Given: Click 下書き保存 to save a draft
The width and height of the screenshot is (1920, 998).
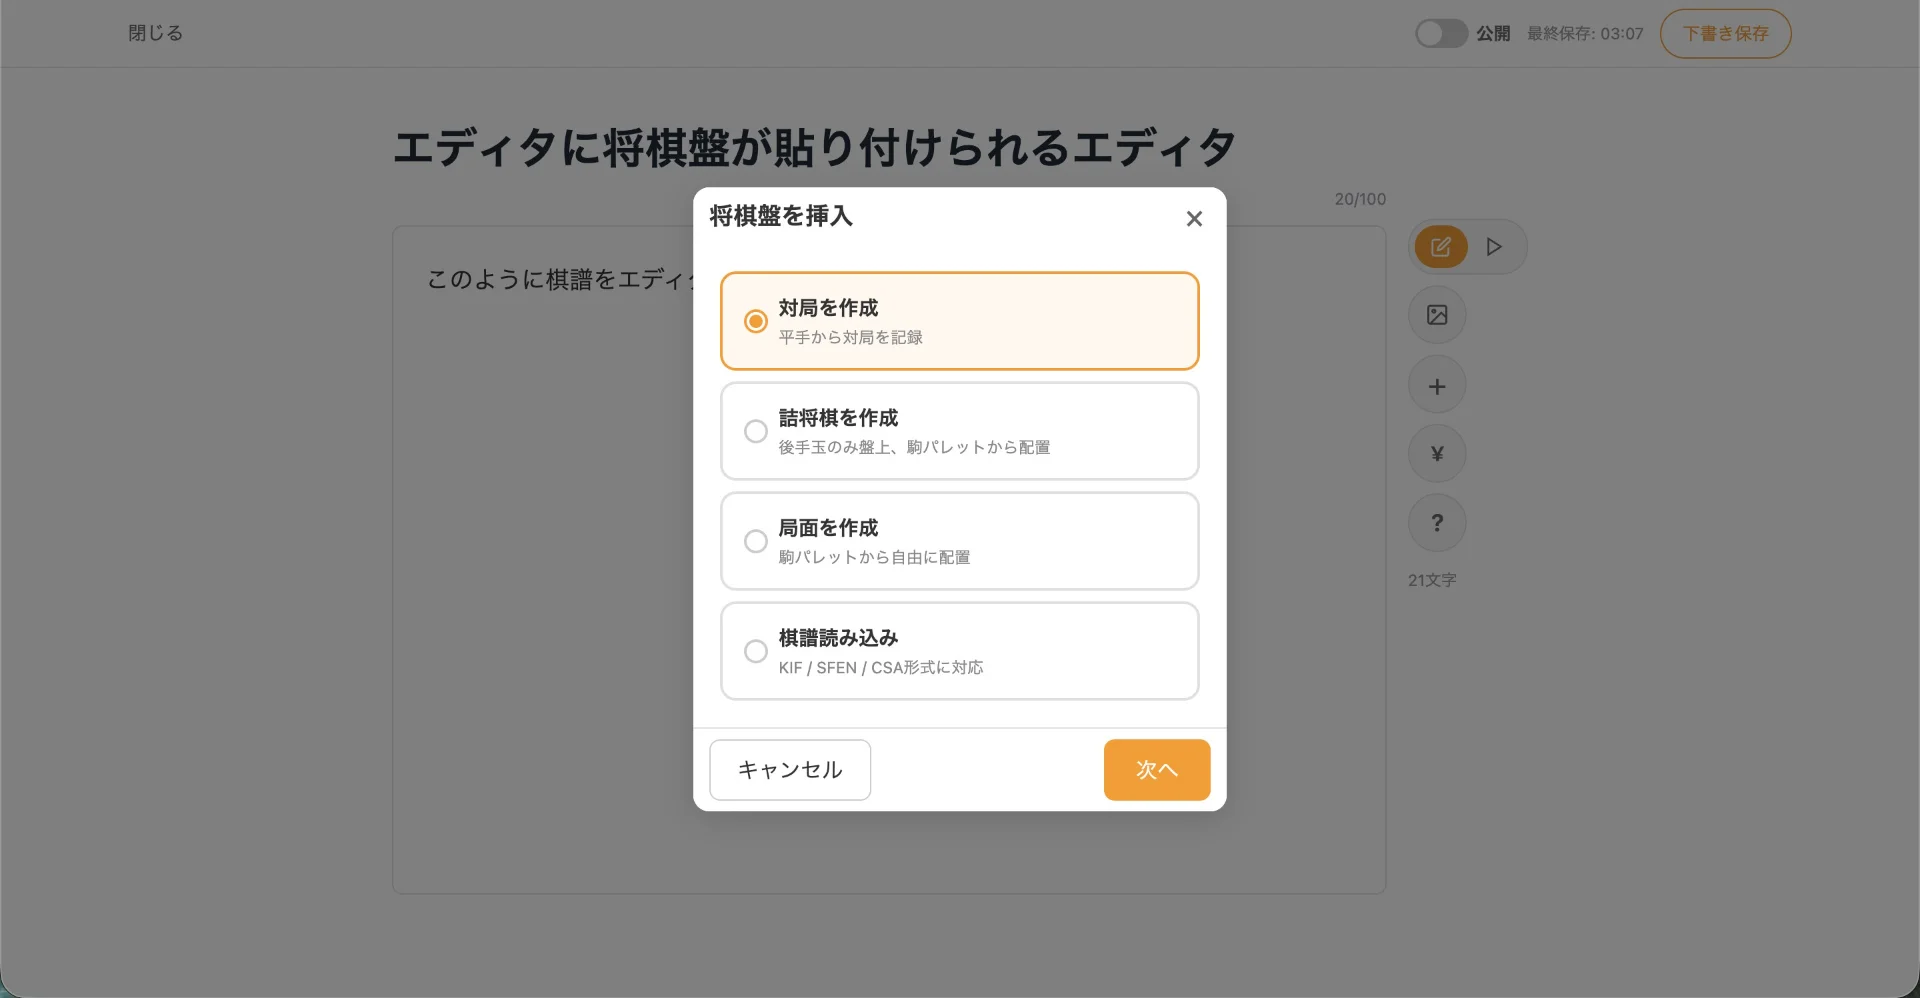Looking at the screenshot, I should click(x=1725, y=33).
